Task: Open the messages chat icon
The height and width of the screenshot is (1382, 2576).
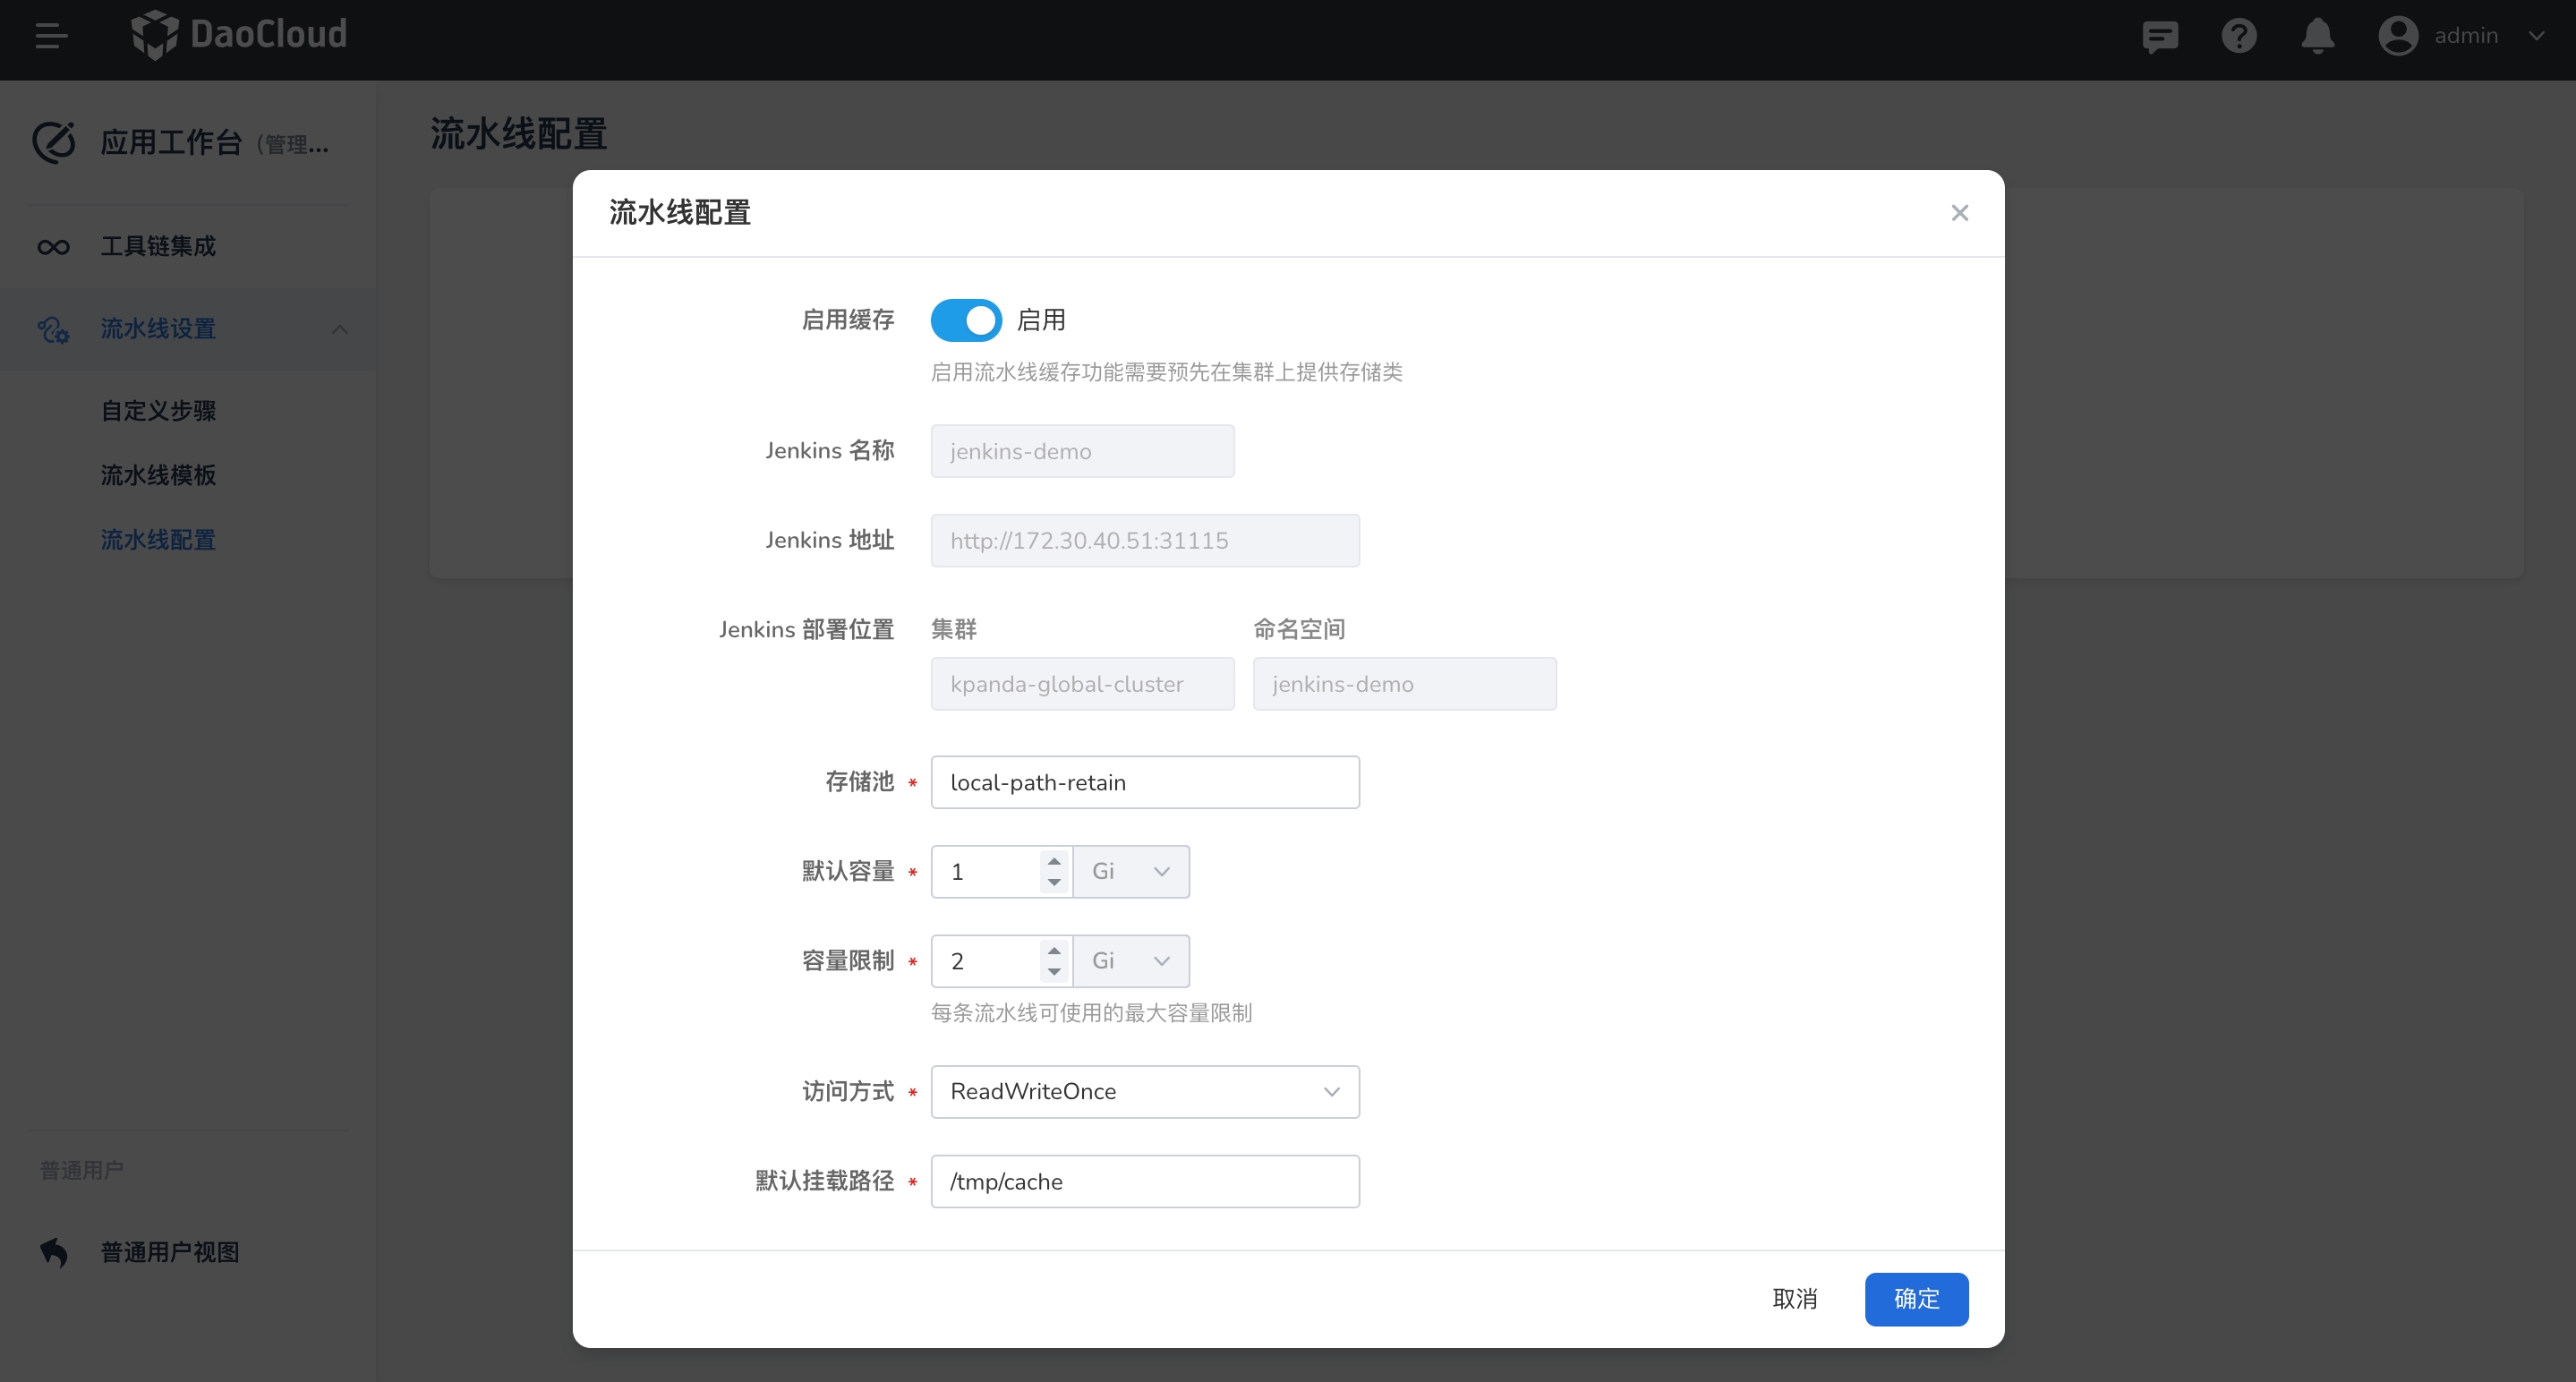Action: (x=2160, y=37)
